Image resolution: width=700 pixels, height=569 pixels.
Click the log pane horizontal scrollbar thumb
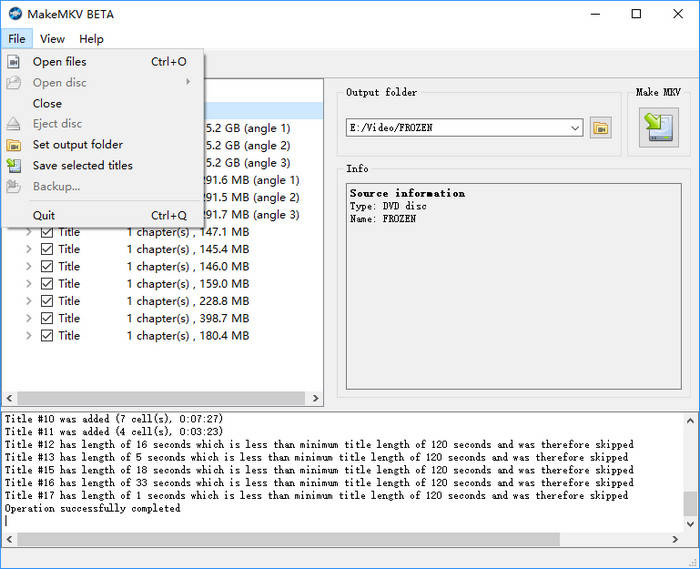(x=288, y=540)
